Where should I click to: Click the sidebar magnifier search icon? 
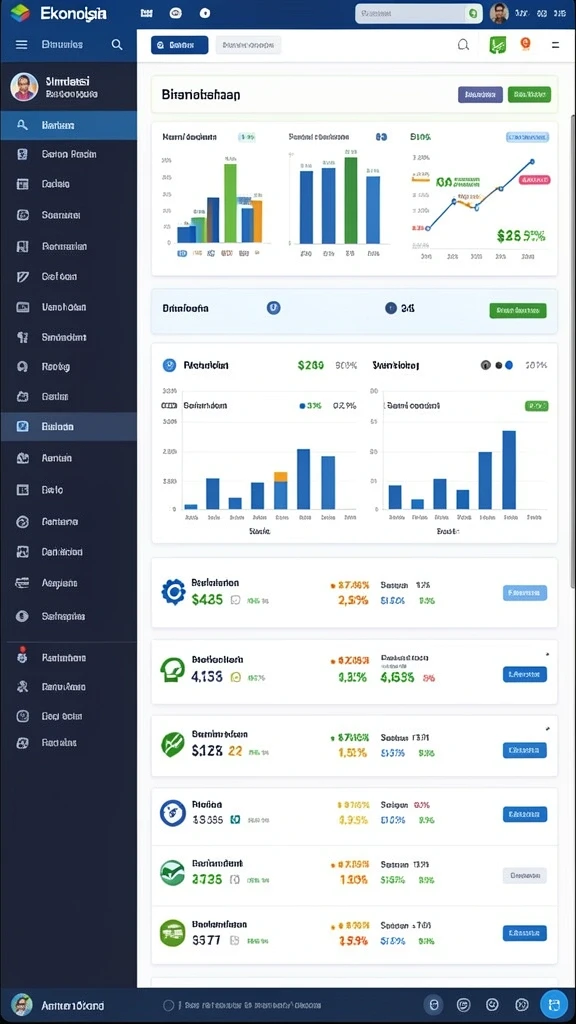[117, 44]
